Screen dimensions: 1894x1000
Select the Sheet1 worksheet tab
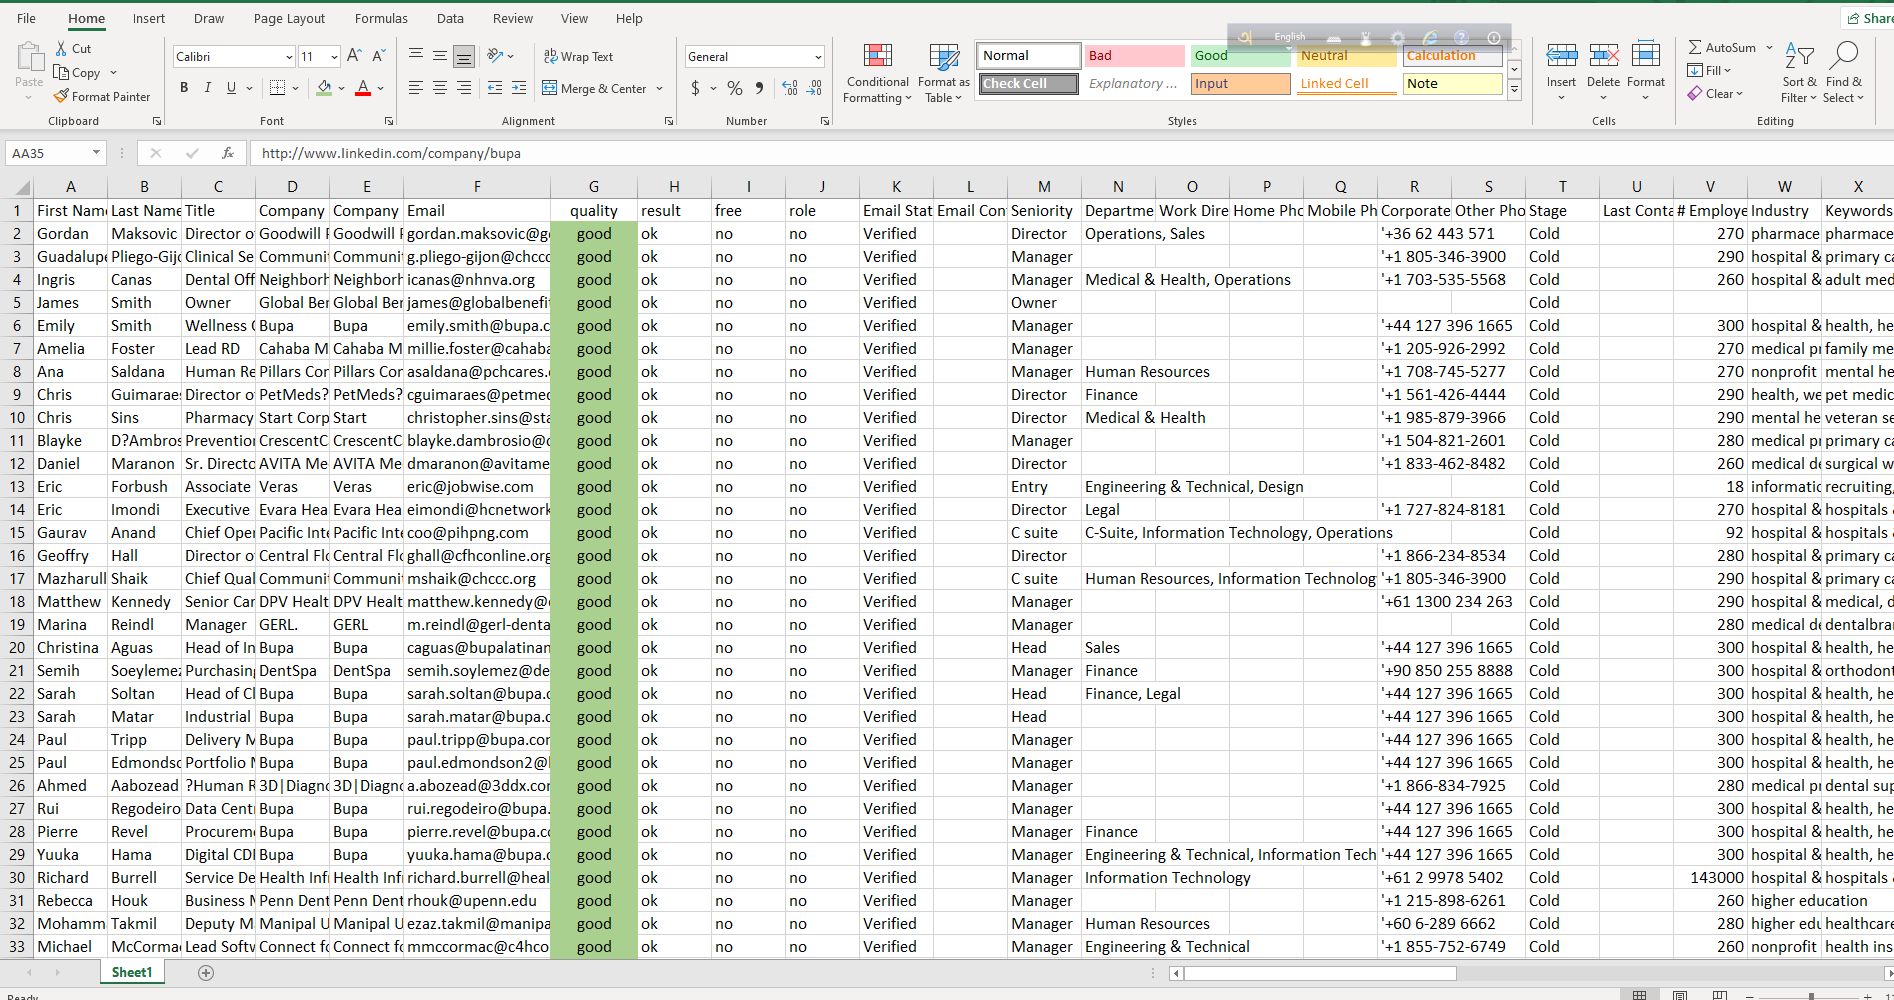click(132, 972)
